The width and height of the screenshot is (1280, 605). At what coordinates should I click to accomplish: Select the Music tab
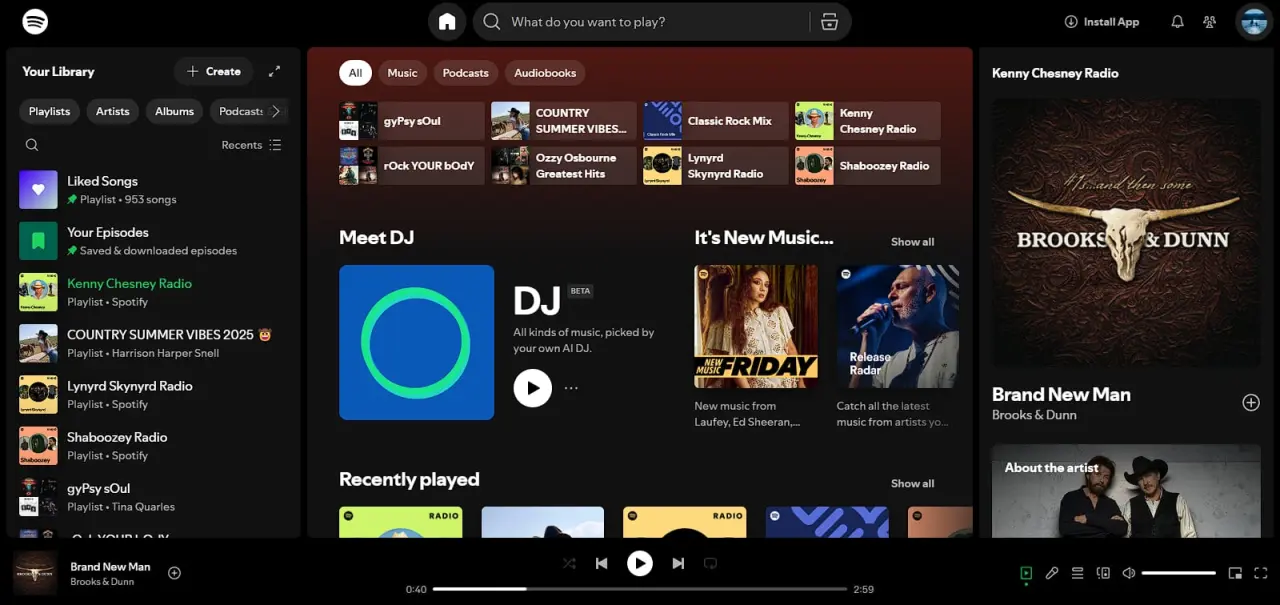tap(402, 73)
